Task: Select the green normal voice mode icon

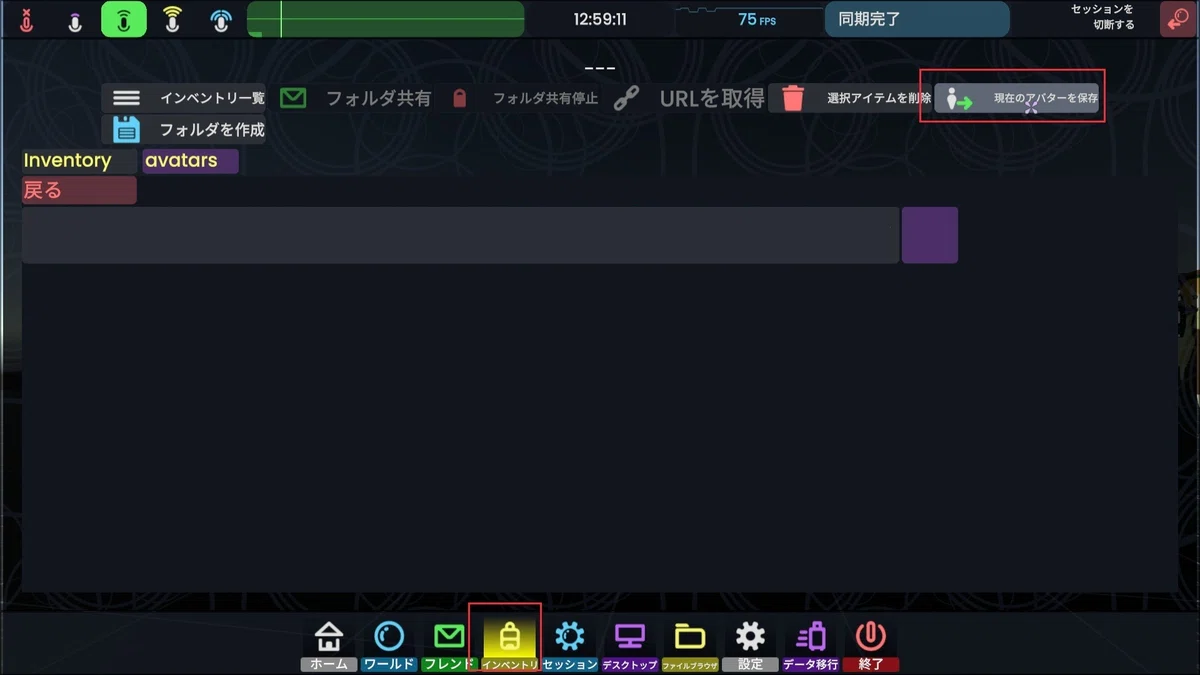Action: click(124, 20)
